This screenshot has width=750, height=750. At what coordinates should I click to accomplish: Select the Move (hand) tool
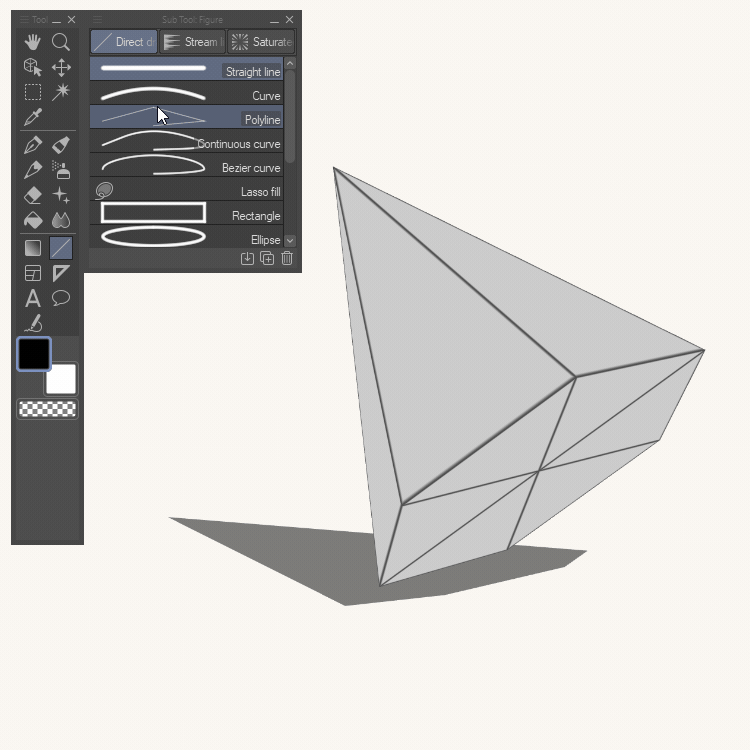click(33, 42)
